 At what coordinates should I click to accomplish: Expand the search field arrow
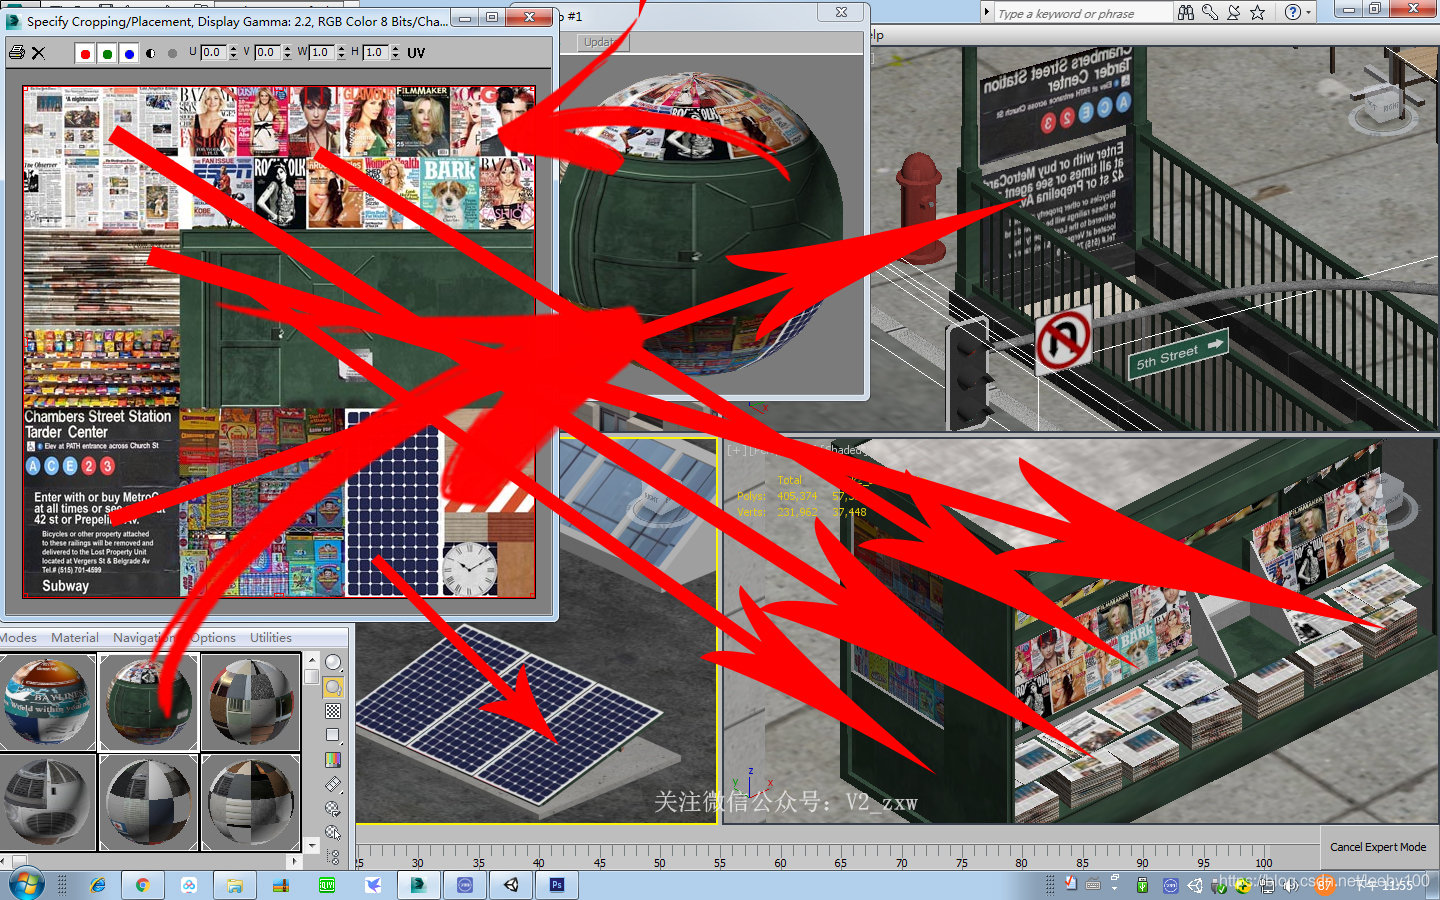(x=987, y=13)
